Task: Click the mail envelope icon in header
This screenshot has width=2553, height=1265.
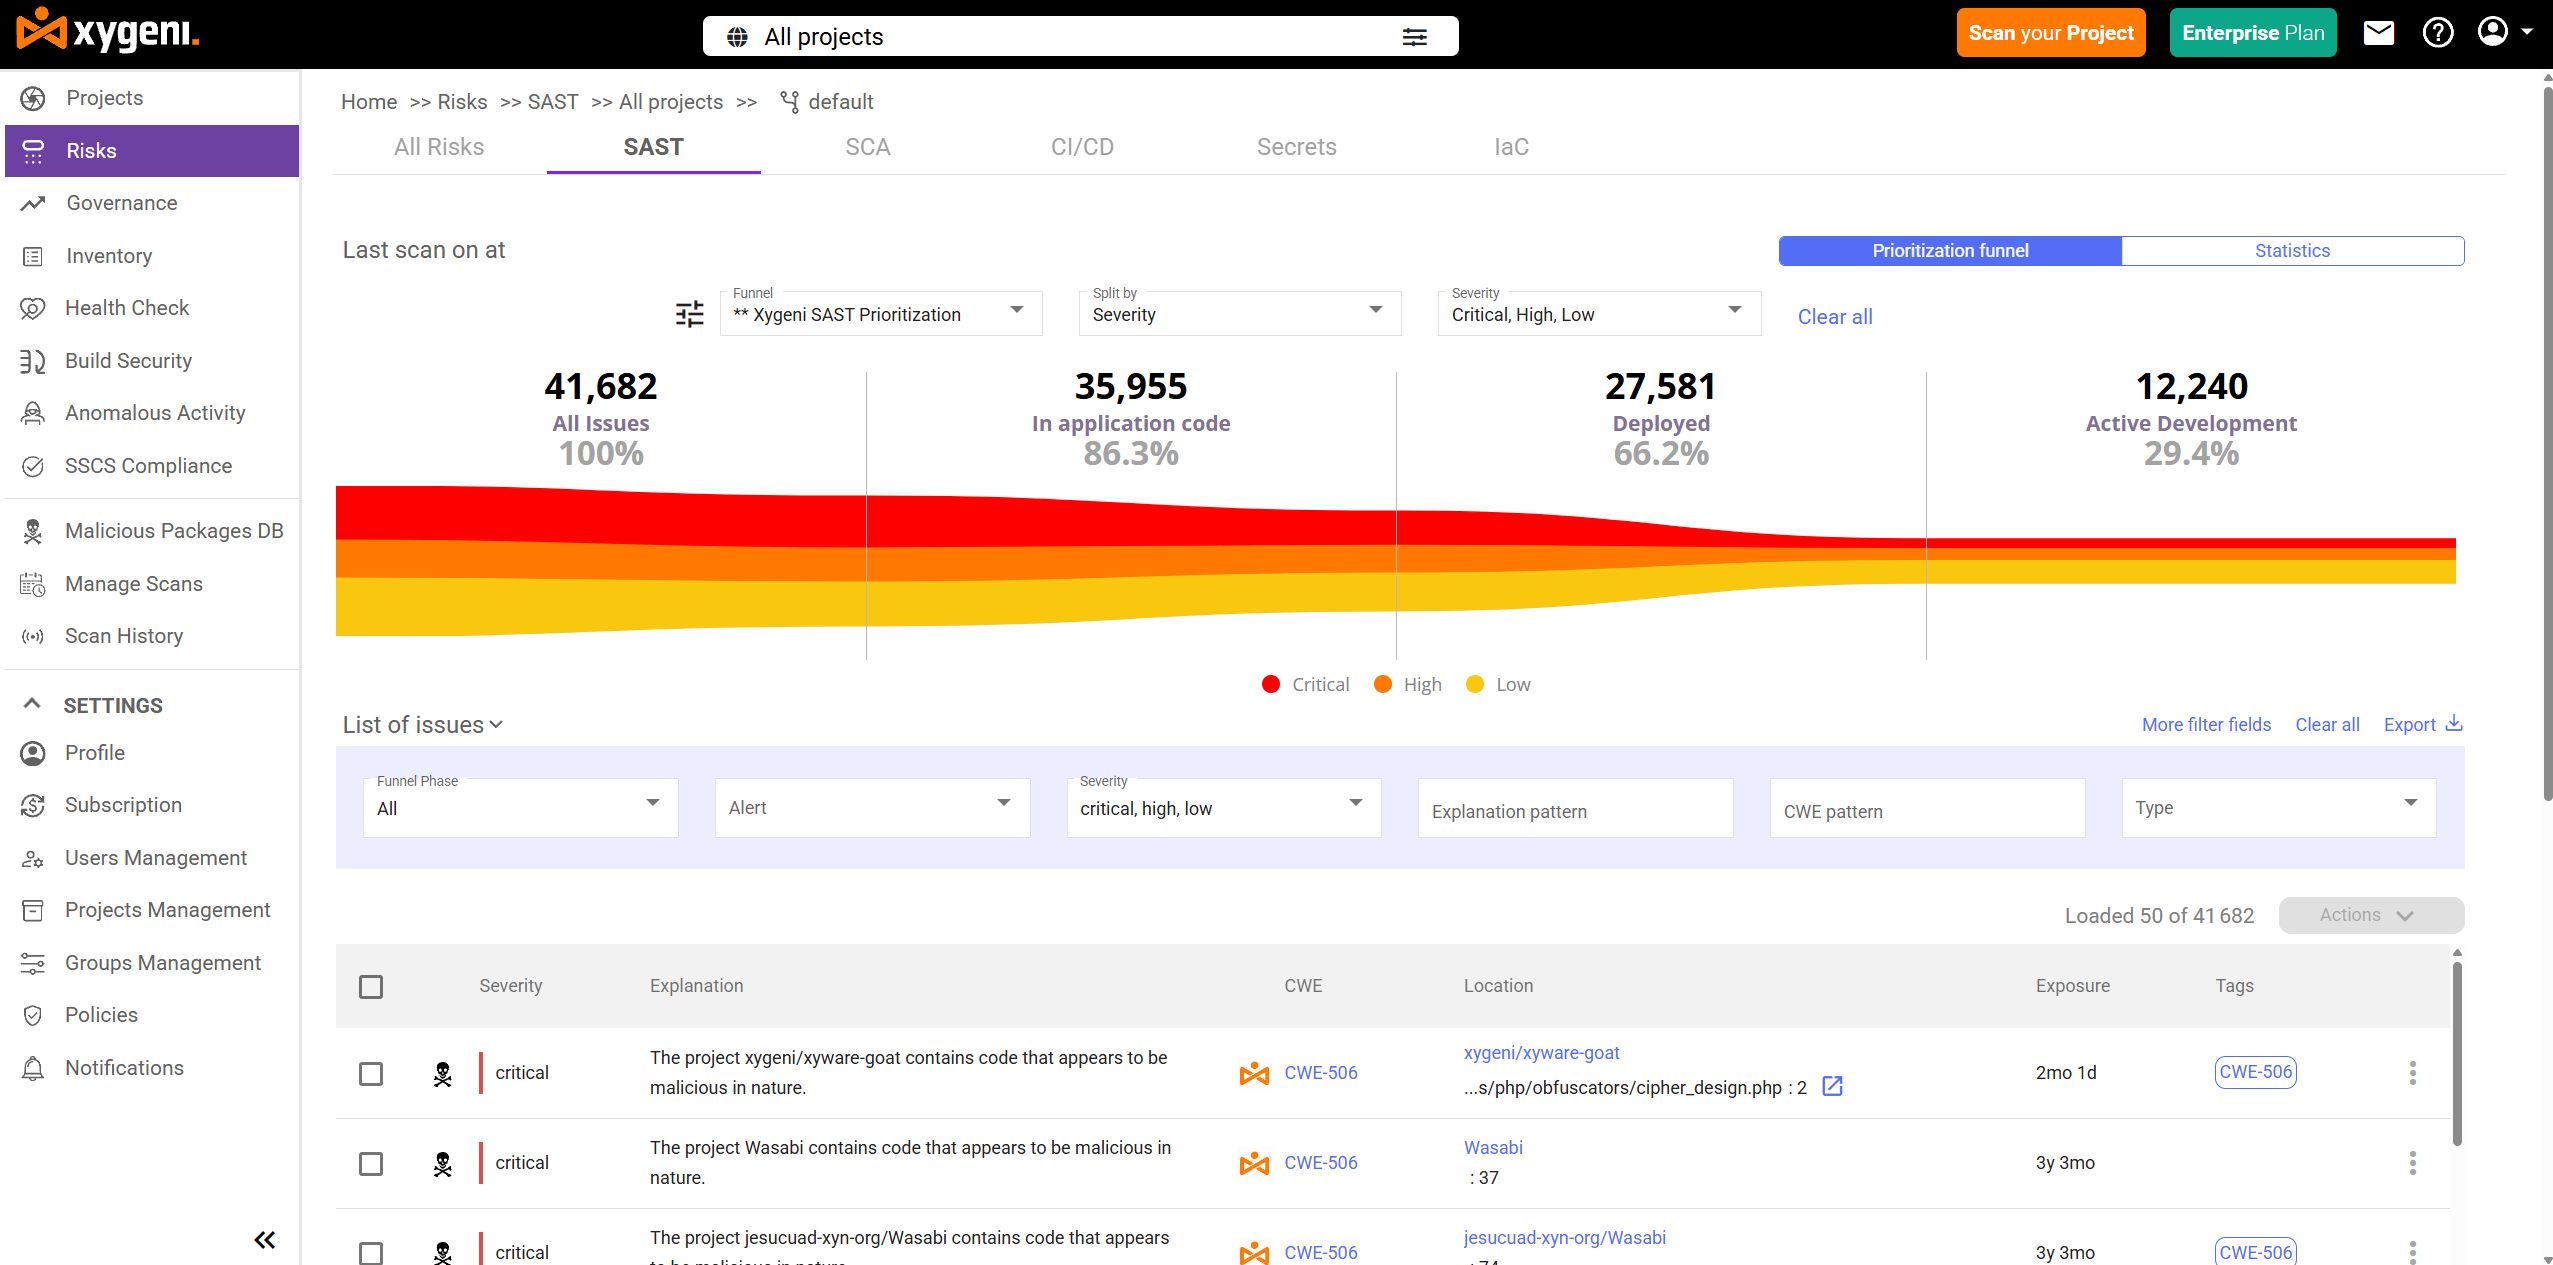Action: [x=2378, y=33]
